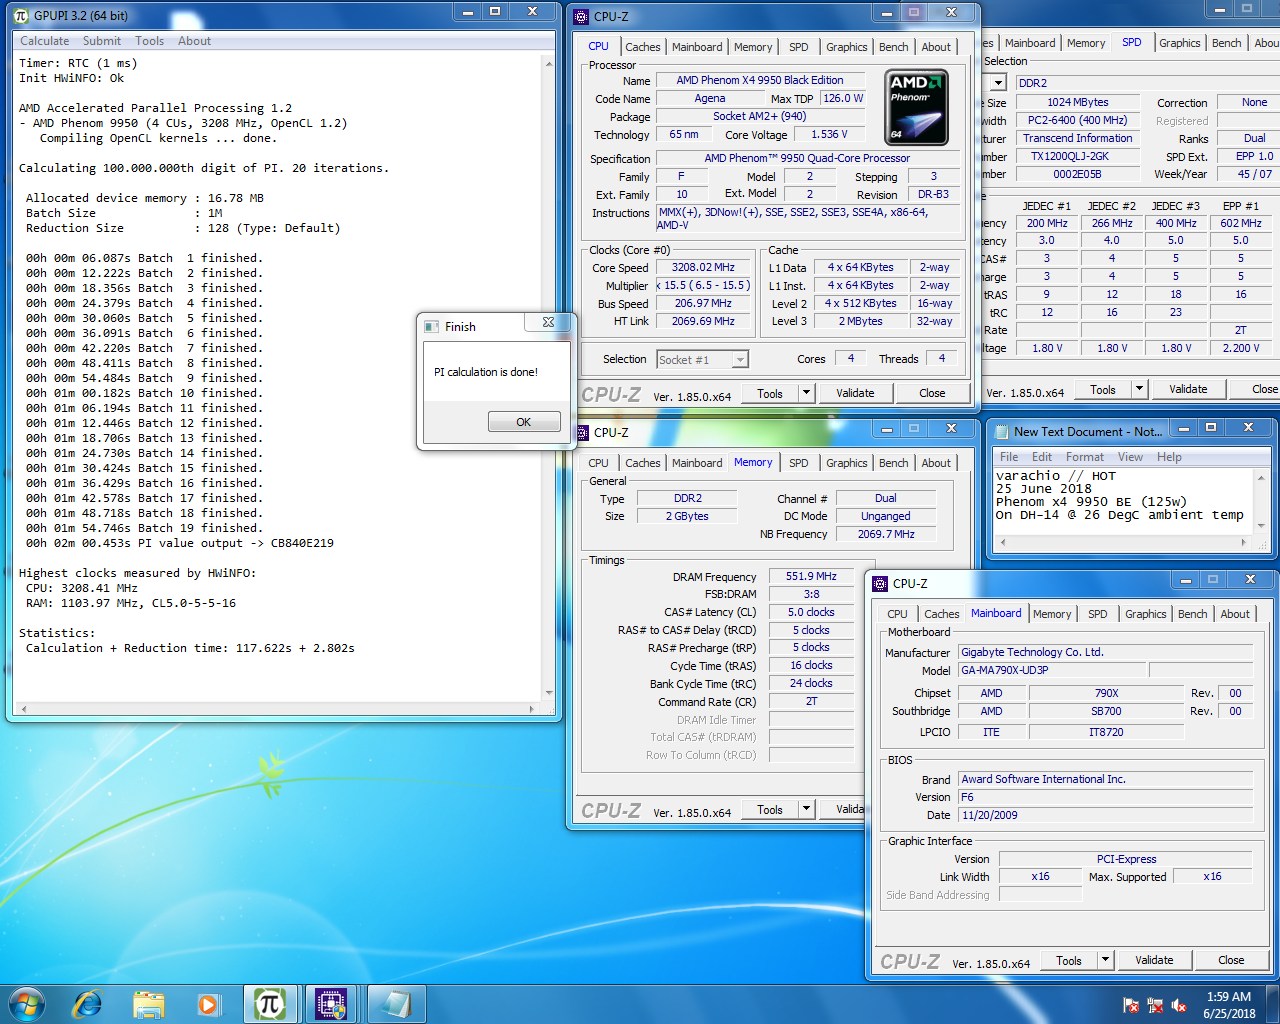Screen dimensions: 1280x1024
Task: Click Mainboard CPU-Z window title icon
Action: click(880, 583)
